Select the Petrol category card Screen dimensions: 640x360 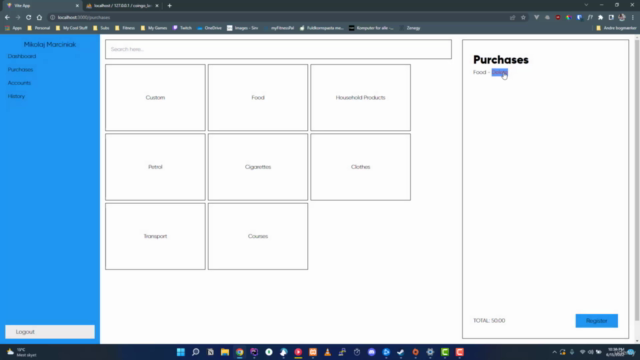click(x=155, y=167)
